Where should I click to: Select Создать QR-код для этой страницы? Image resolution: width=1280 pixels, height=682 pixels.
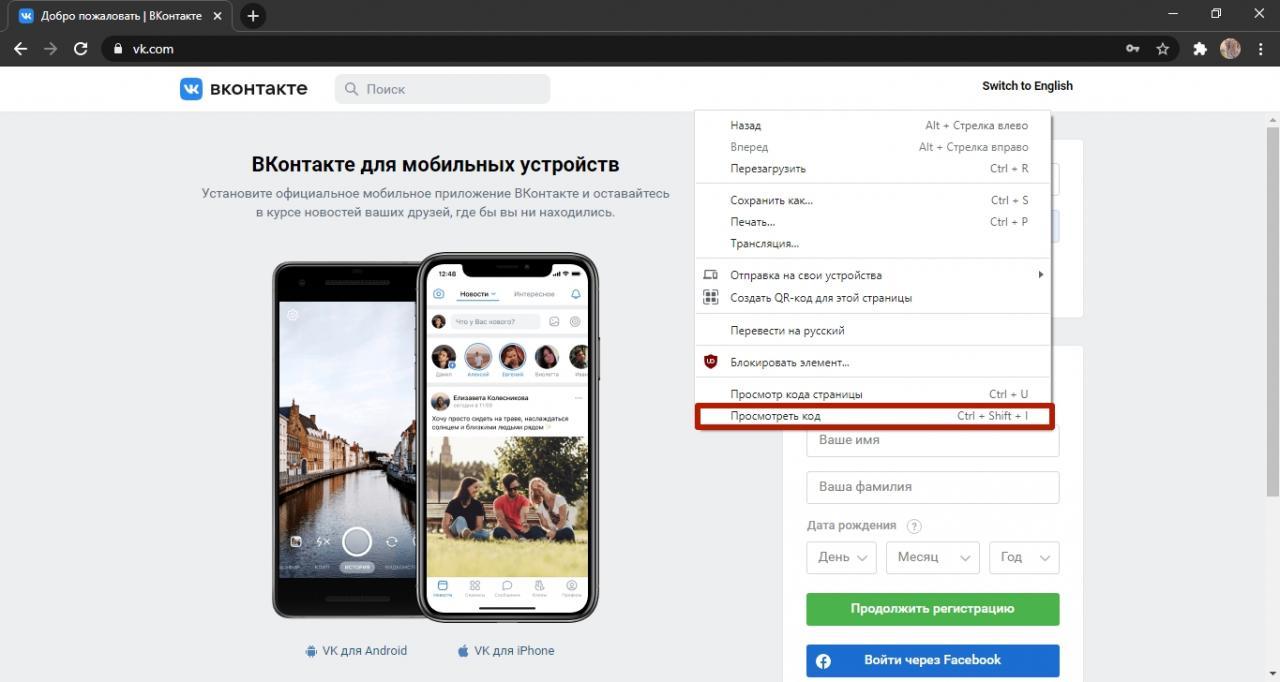point(873,297)
